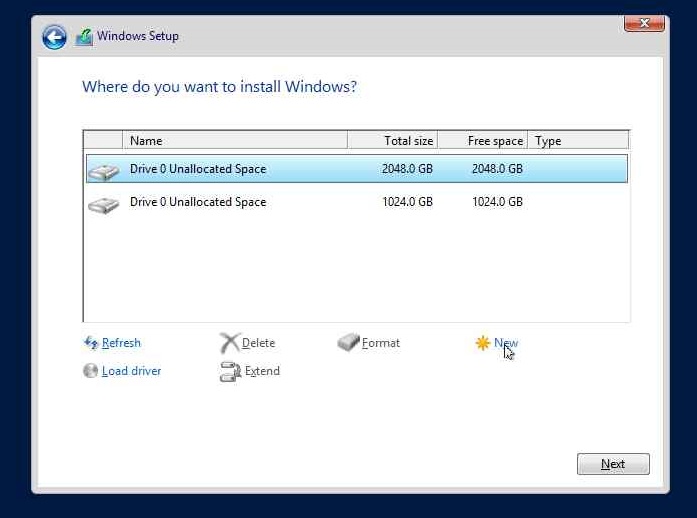Sort by the Total size column header

[x=393, y=141]
